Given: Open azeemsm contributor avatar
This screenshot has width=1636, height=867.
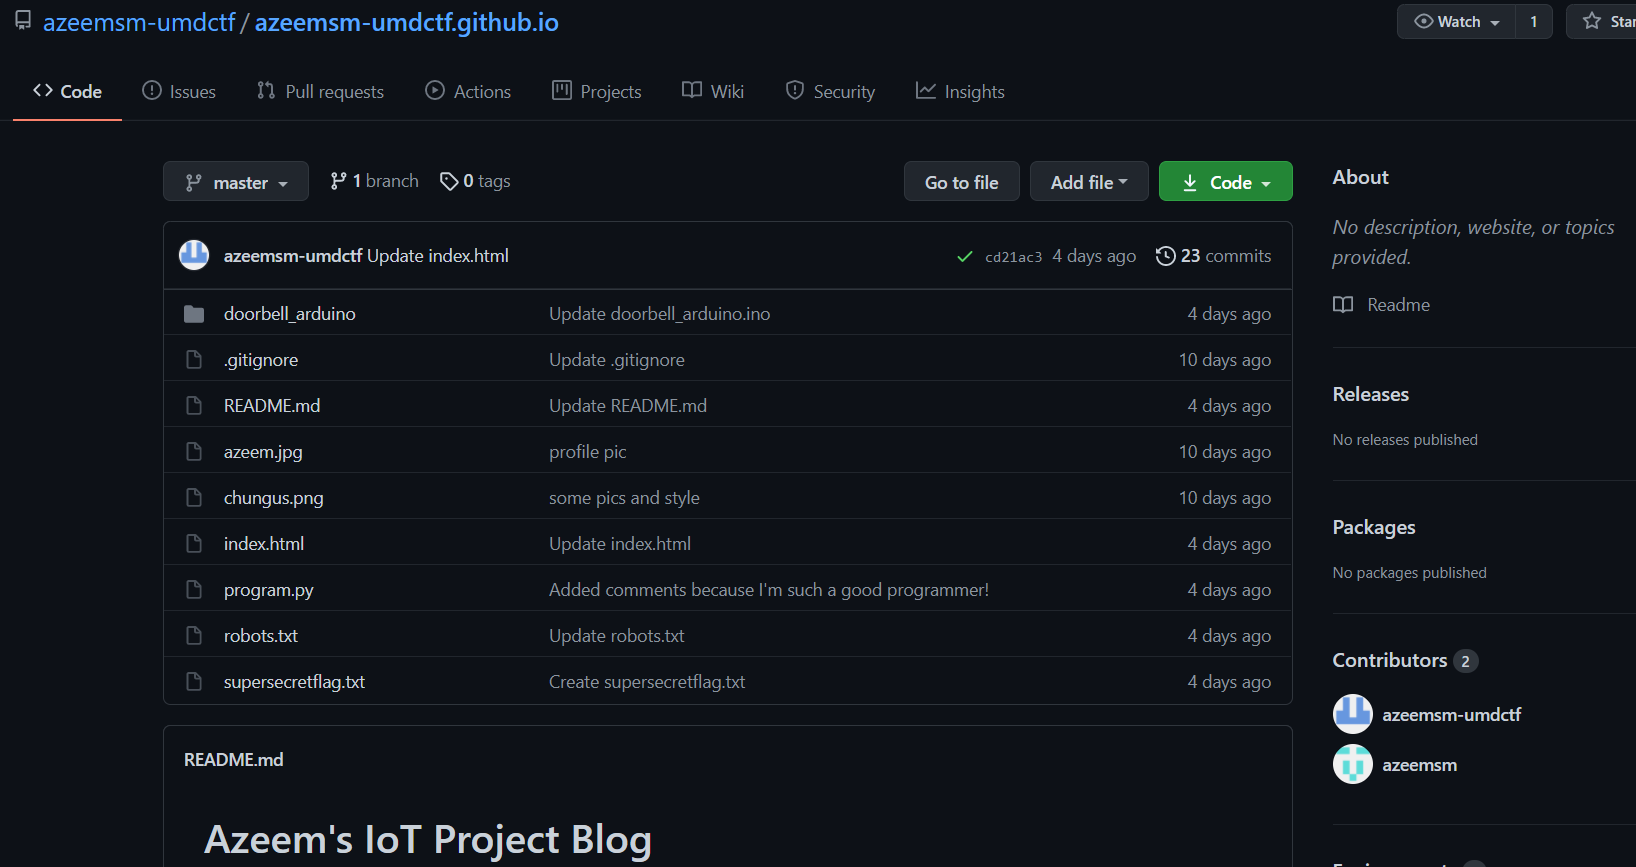Looking at the screenshot, I should pyautogui.click(x=1353, y=764).
